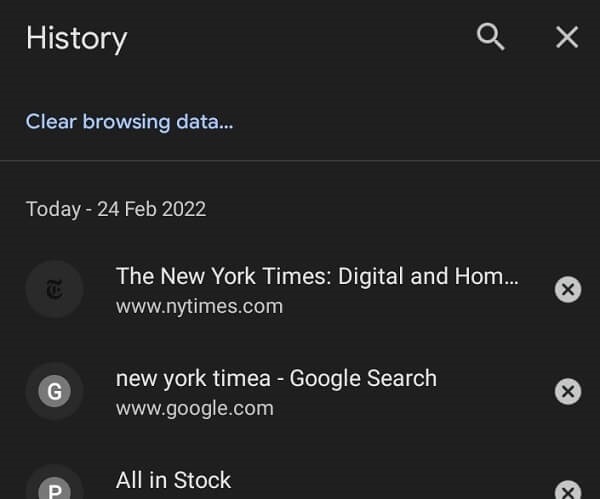Click the New York Times favicon
Screen dimensions: 600x499
point(54,291)
